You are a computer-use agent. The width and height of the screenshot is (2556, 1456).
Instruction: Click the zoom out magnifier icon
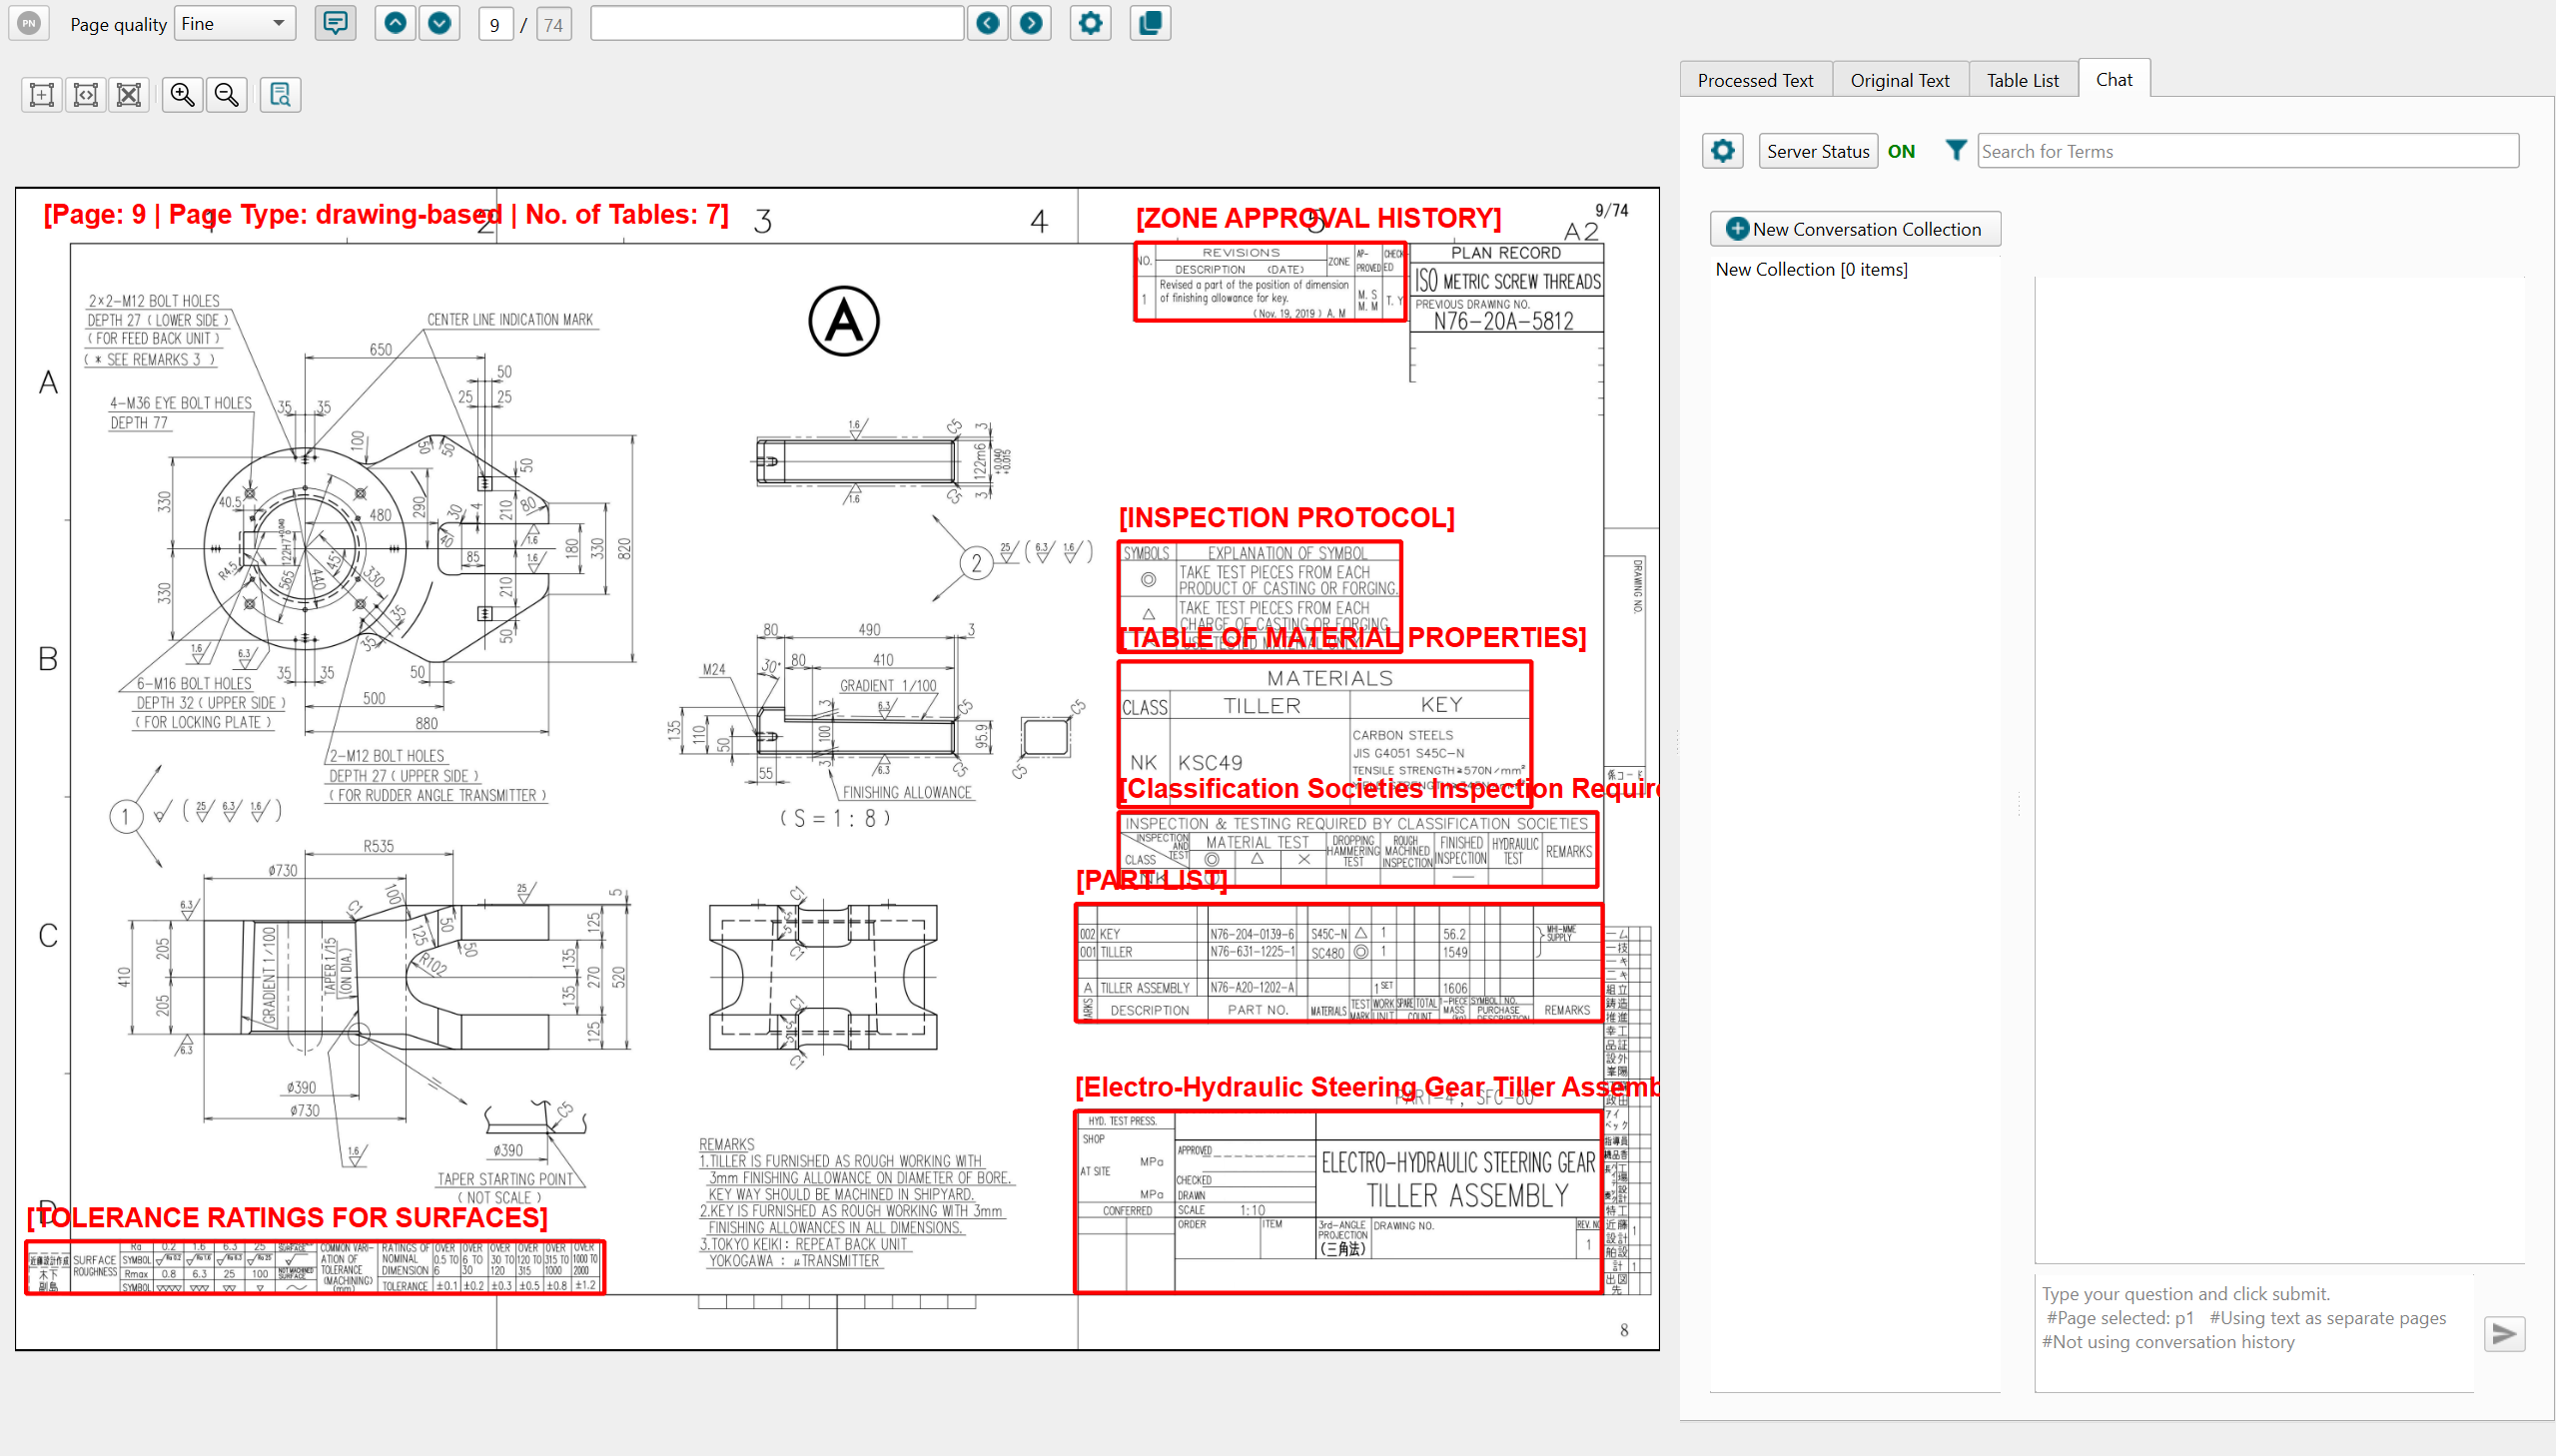[227, 95]
